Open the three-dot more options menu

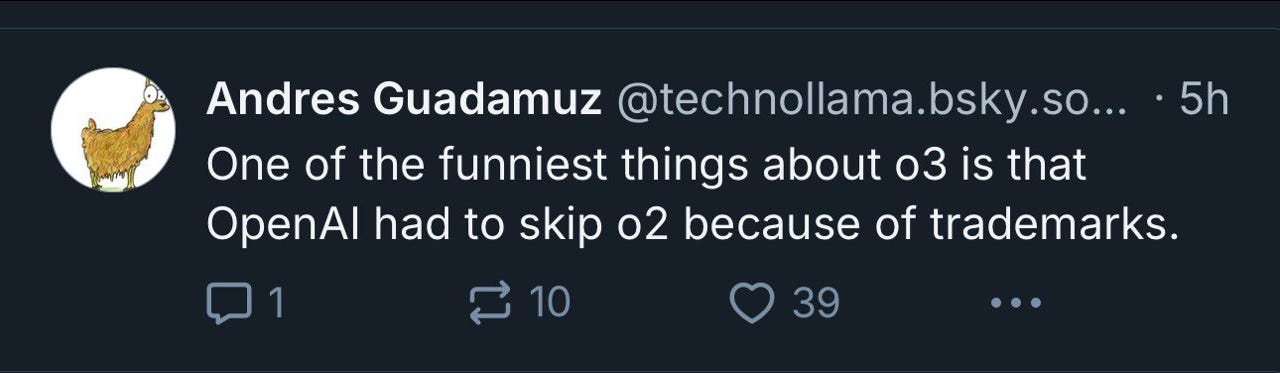[1014, 302]
